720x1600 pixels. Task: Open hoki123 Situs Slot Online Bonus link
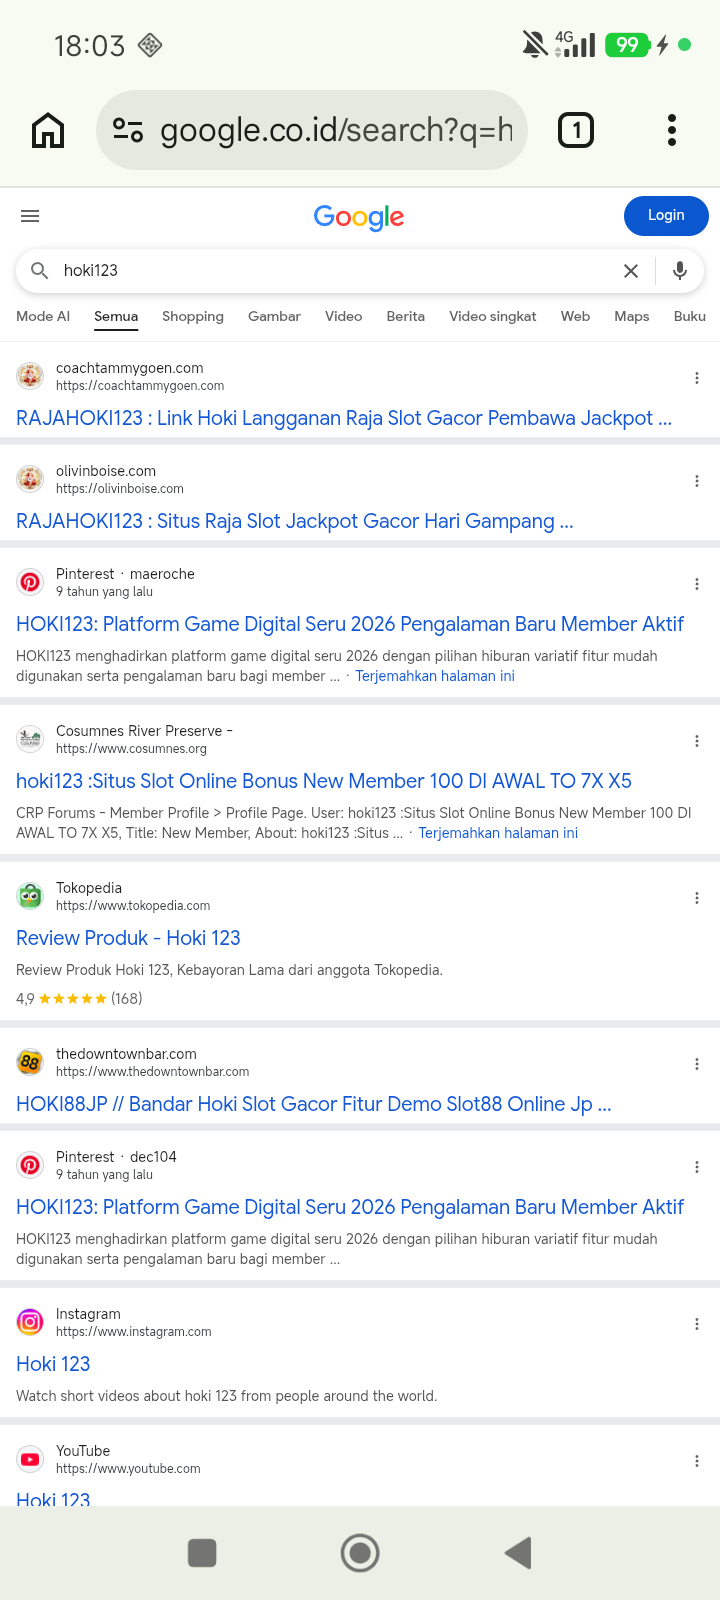tap(324, 781)
